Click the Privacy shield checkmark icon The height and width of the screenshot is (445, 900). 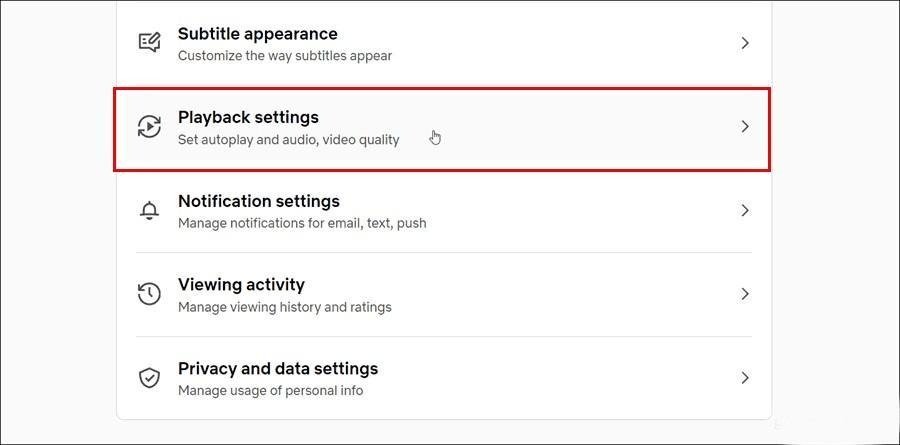149,378
